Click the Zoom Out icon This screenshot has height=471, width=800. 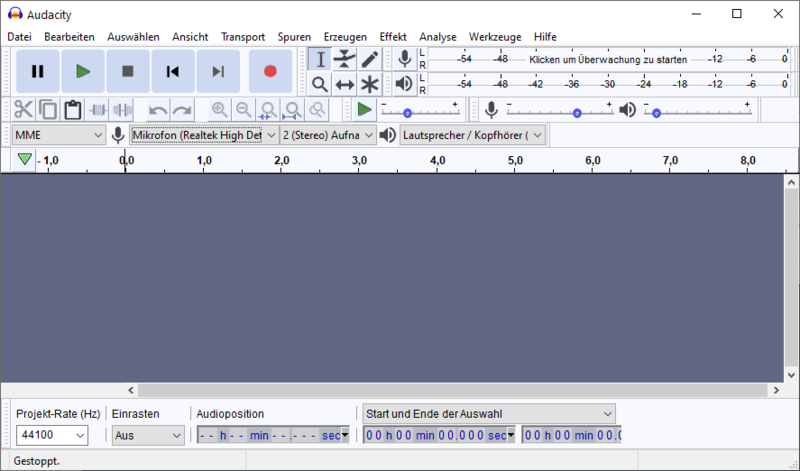tap(244, 110)
